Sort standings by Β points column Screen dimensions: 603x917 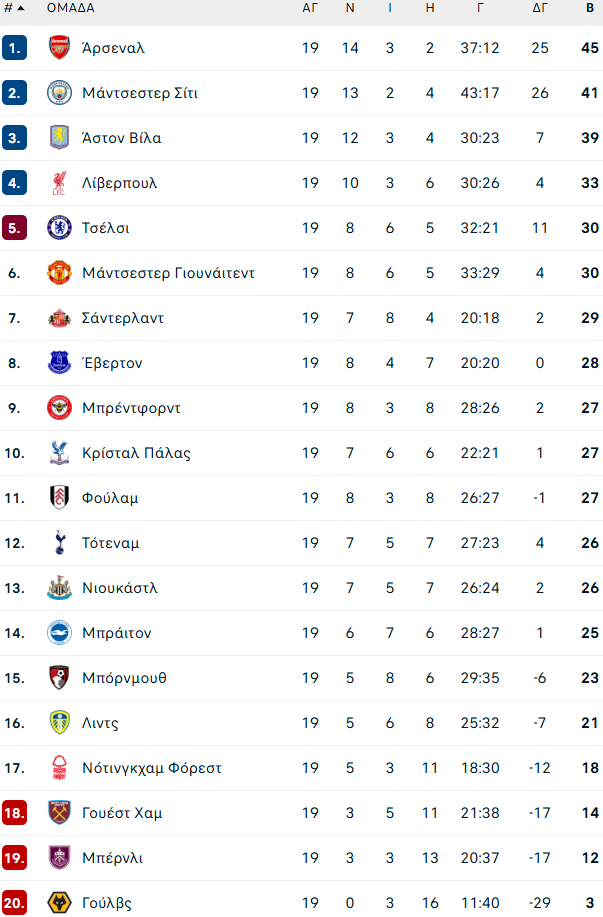click(590, 7)
